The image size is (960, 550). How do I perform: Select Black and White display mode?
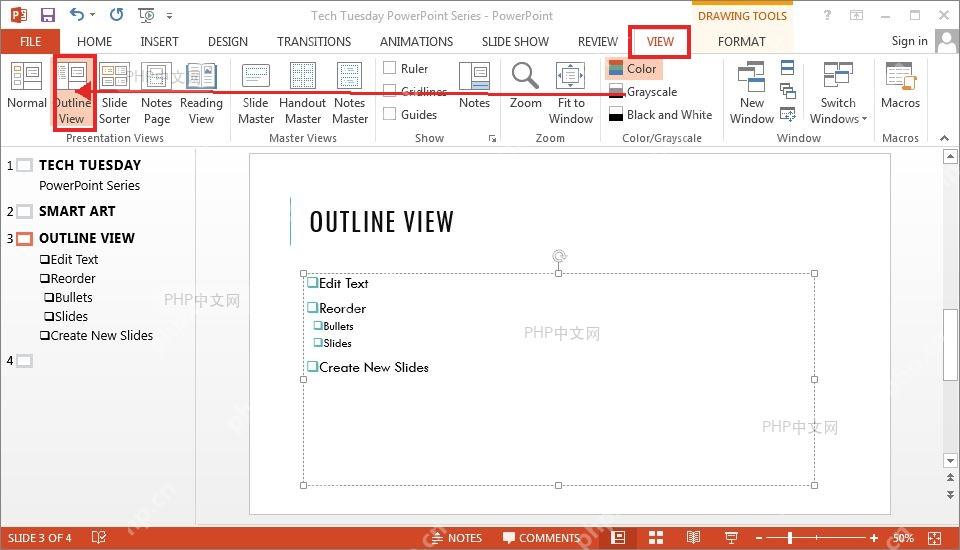pyautogui.click(x=661, y=115)
